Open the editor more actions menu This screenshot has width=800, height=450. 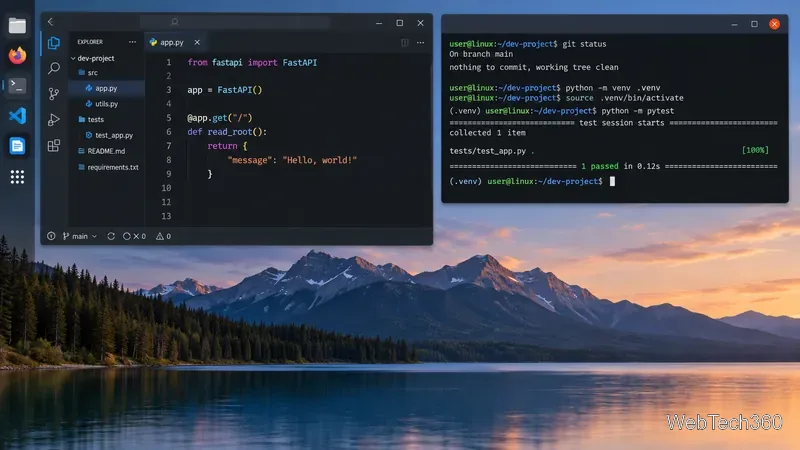point(420,42)
